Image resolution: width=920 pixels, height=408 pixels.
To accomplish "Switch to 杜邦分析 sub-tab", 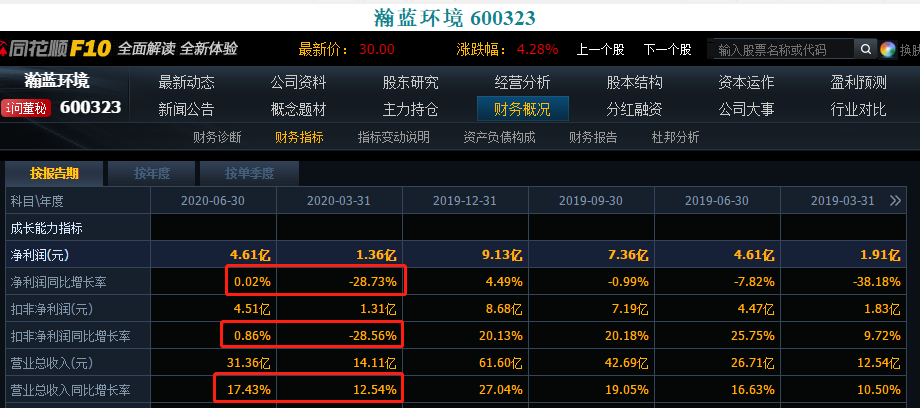I will [x=675, y=137].
